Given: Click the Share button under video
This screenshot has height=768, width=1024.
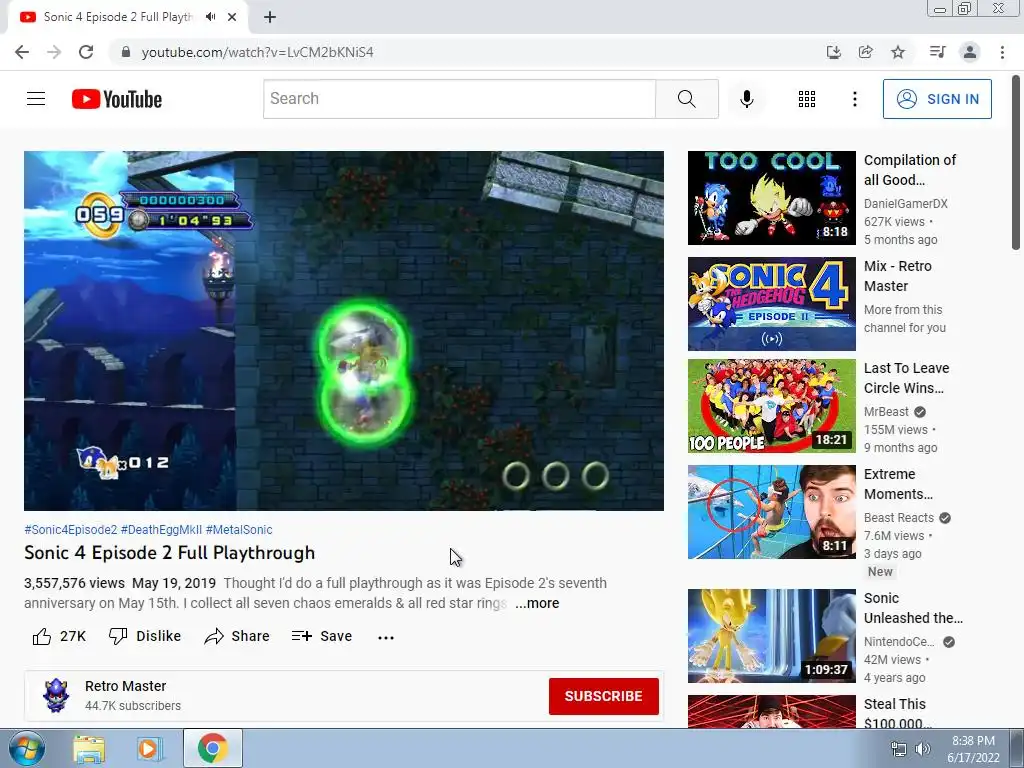Looking at the screenshot, I should (236, 636).
